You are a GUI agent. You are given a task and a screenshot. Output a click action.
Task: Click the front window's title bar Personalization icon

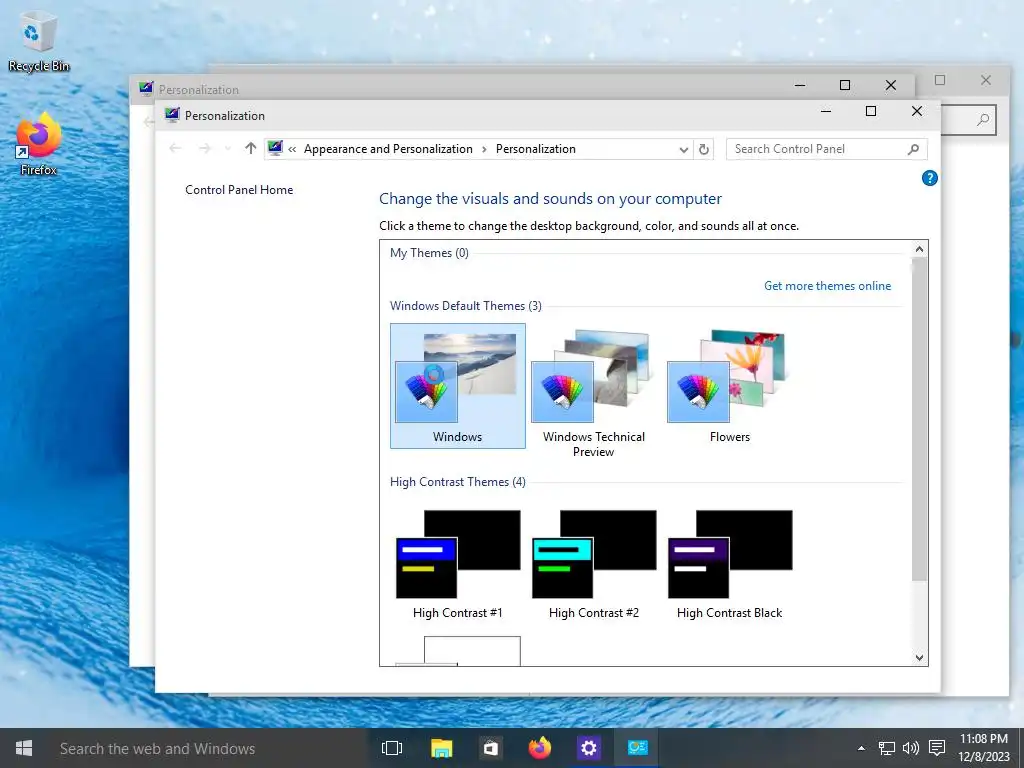click(x=172, y=115)
